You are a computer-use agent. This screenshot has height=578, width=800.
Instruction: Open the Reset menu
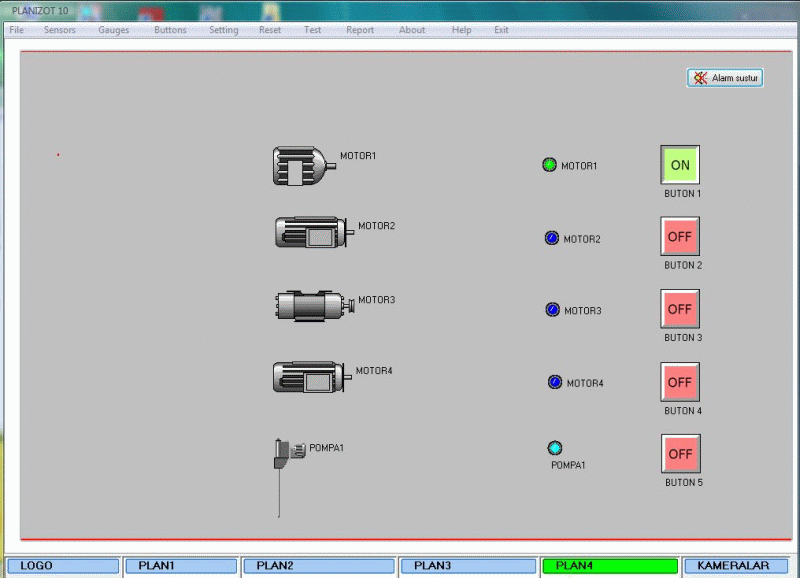pyautogui.click(x=270, y=30)
